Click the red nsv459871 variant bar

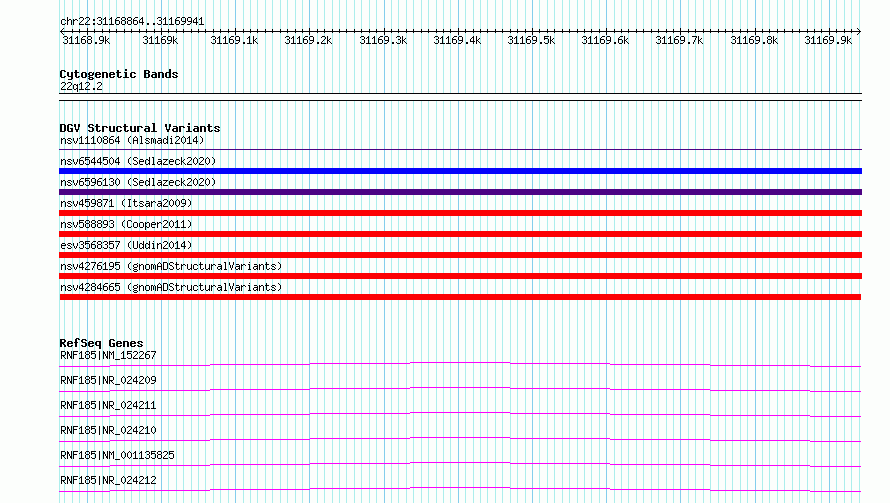tap(460, 213)
